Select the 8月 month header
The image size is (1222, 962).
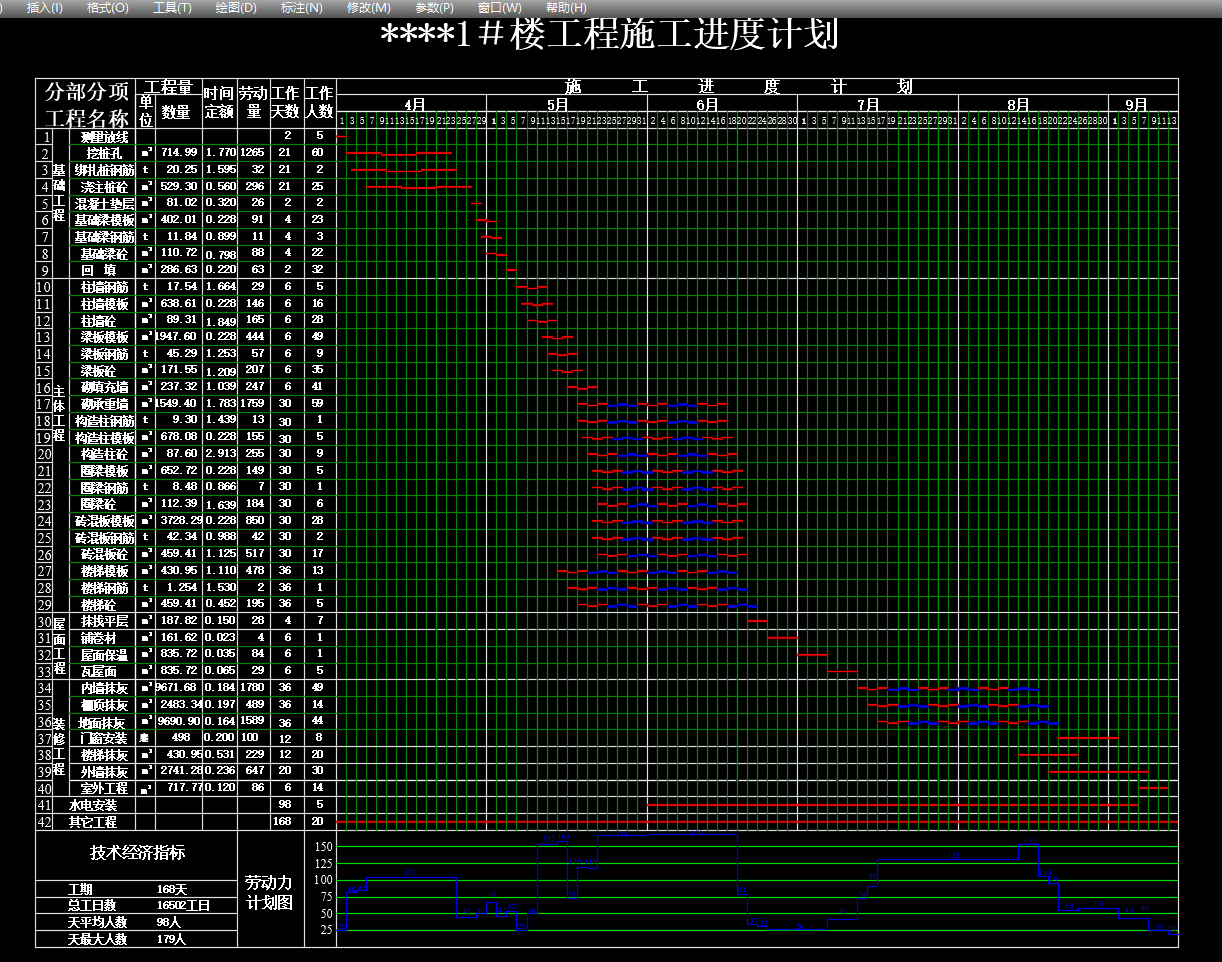click(x=1018, y=104)
